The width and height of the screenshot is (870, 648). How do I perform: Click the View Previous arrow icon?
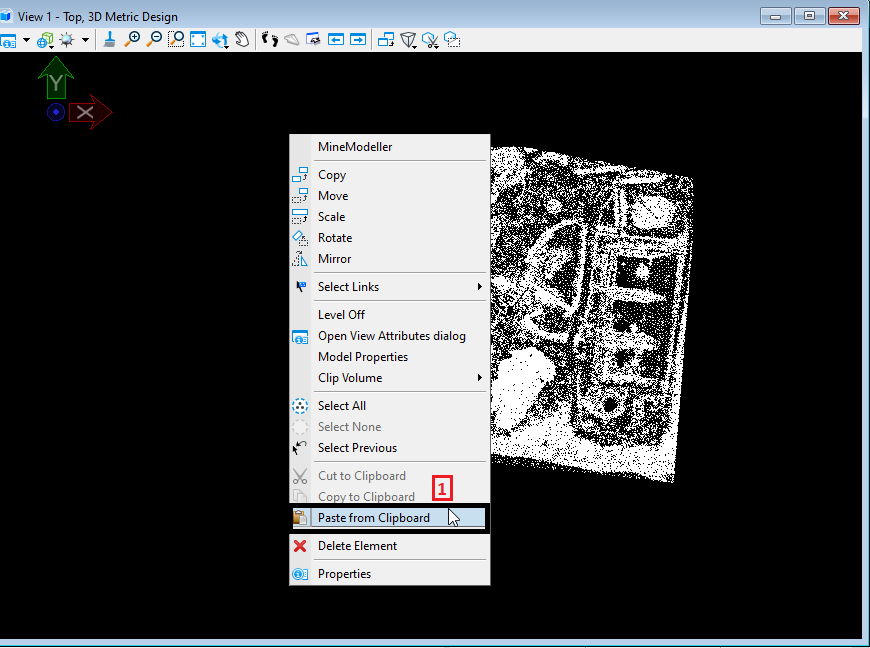[336, 40]
